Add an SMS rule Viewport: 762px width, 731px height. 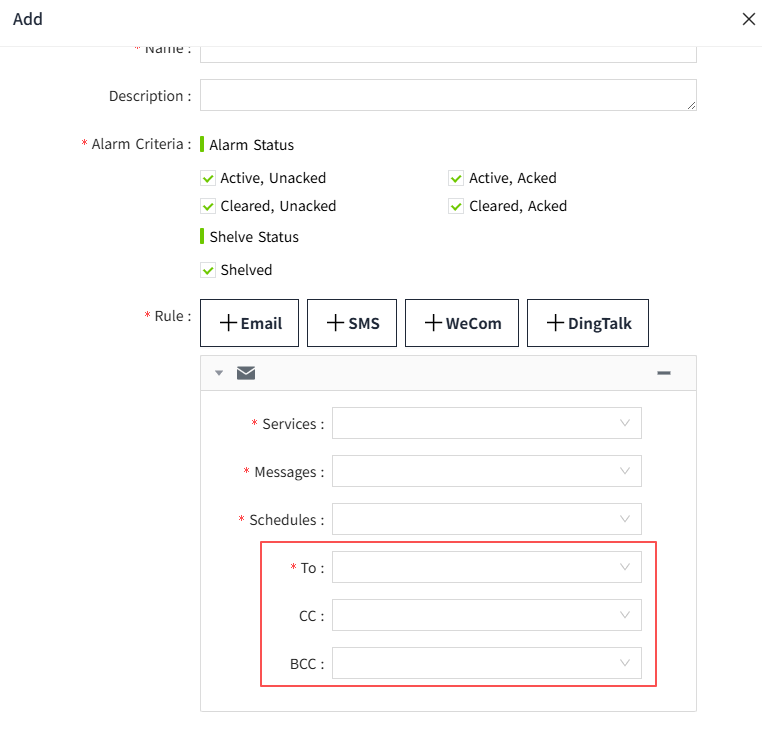tap(352, 323)
